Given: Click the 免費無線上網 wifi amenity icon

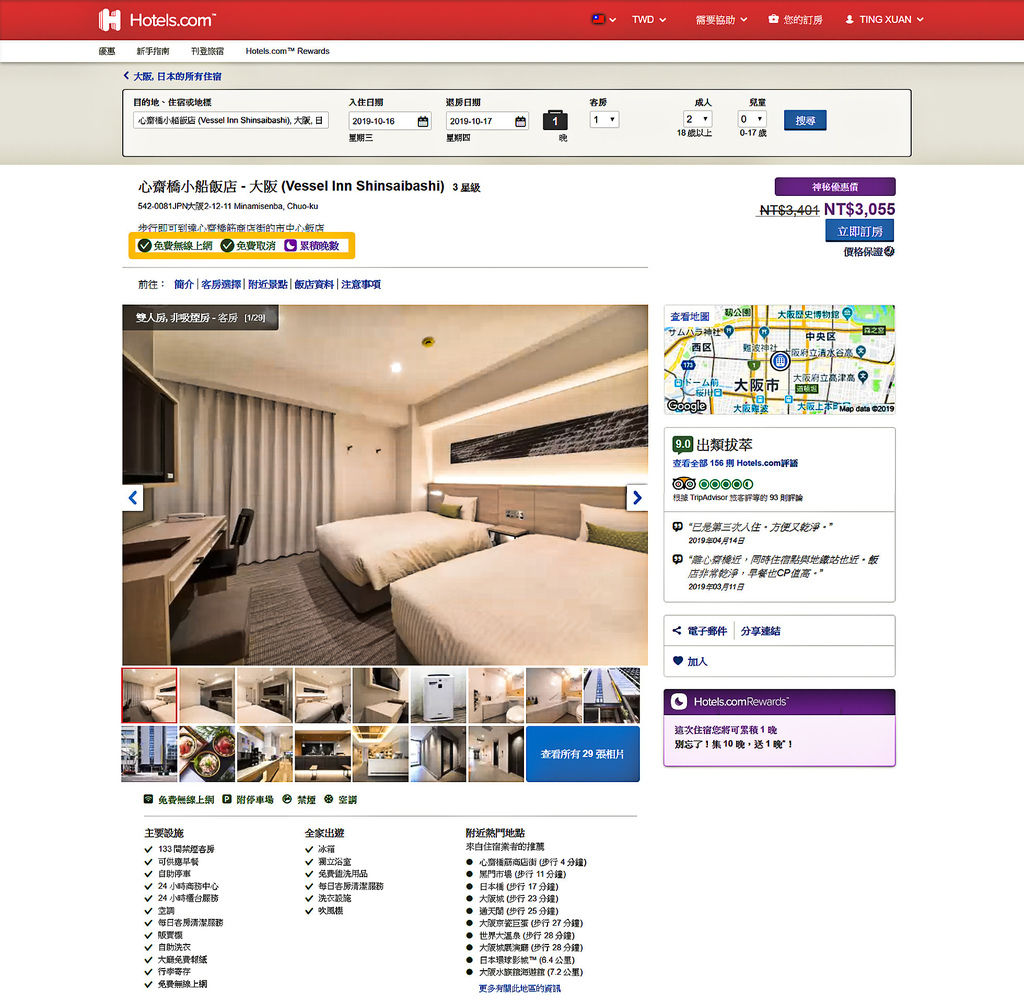Looking at the screenshot, I should point(148,799).
